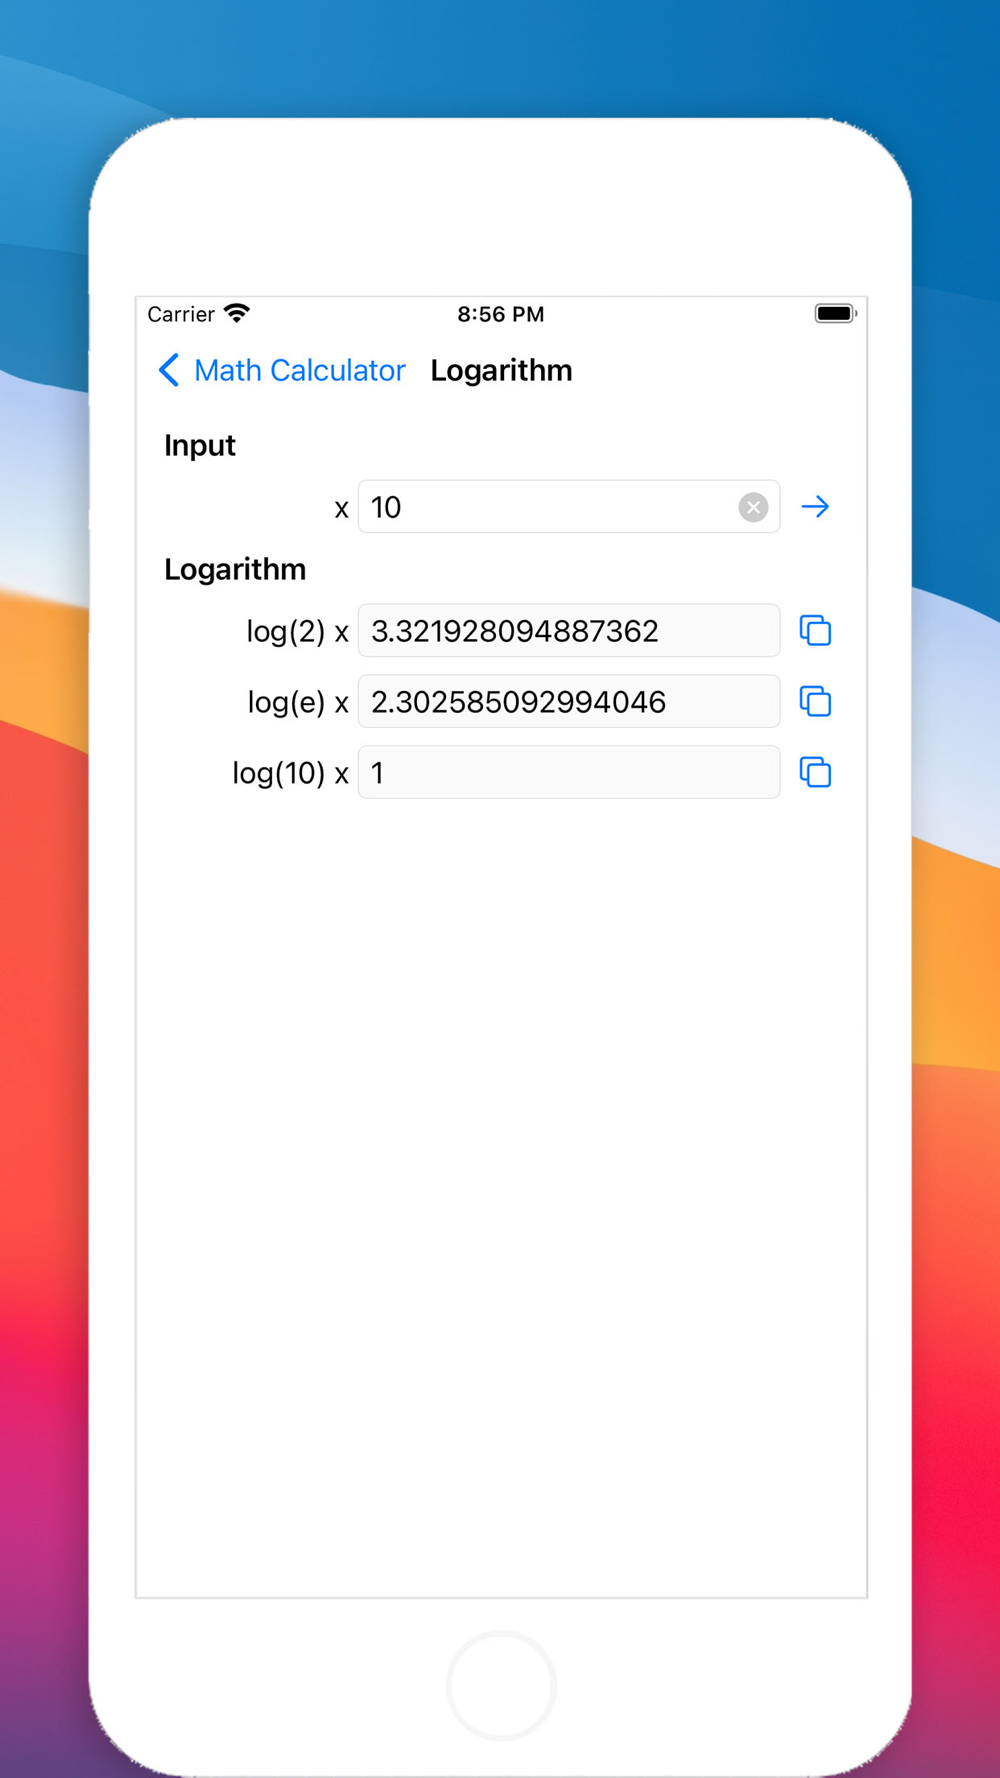The image size is (1000, 1778).
Task: Tap the Wi-Fi status icon
Action: (x=237, y=313)
